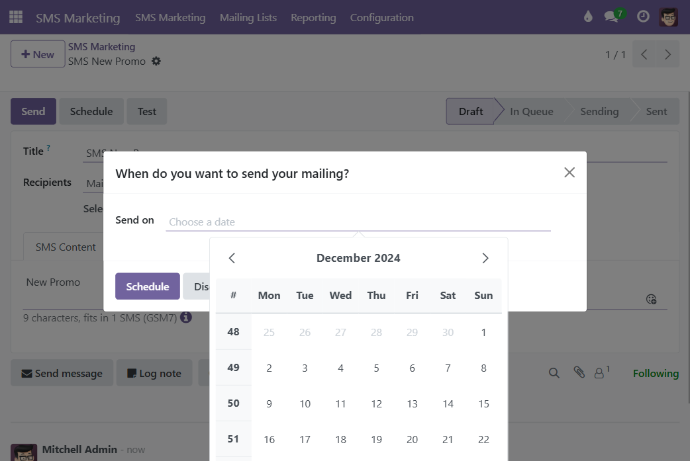Click the info icon next to GSM7 text
Viewport: 690px width, 461px height.
(x=186, y=317)
